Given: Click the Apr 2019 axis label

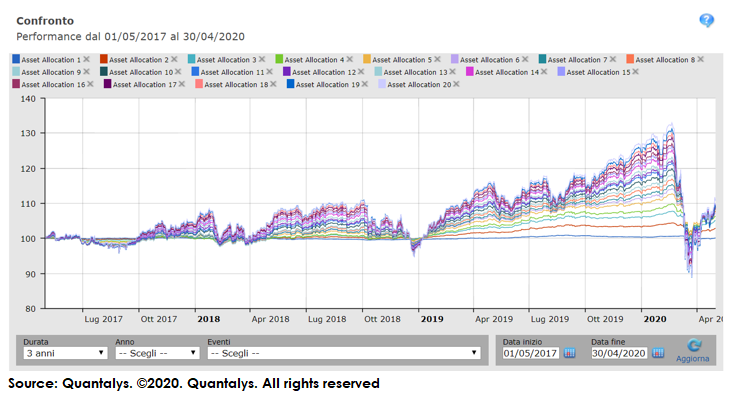Looking at the screenshot, I should pos(494,319).
